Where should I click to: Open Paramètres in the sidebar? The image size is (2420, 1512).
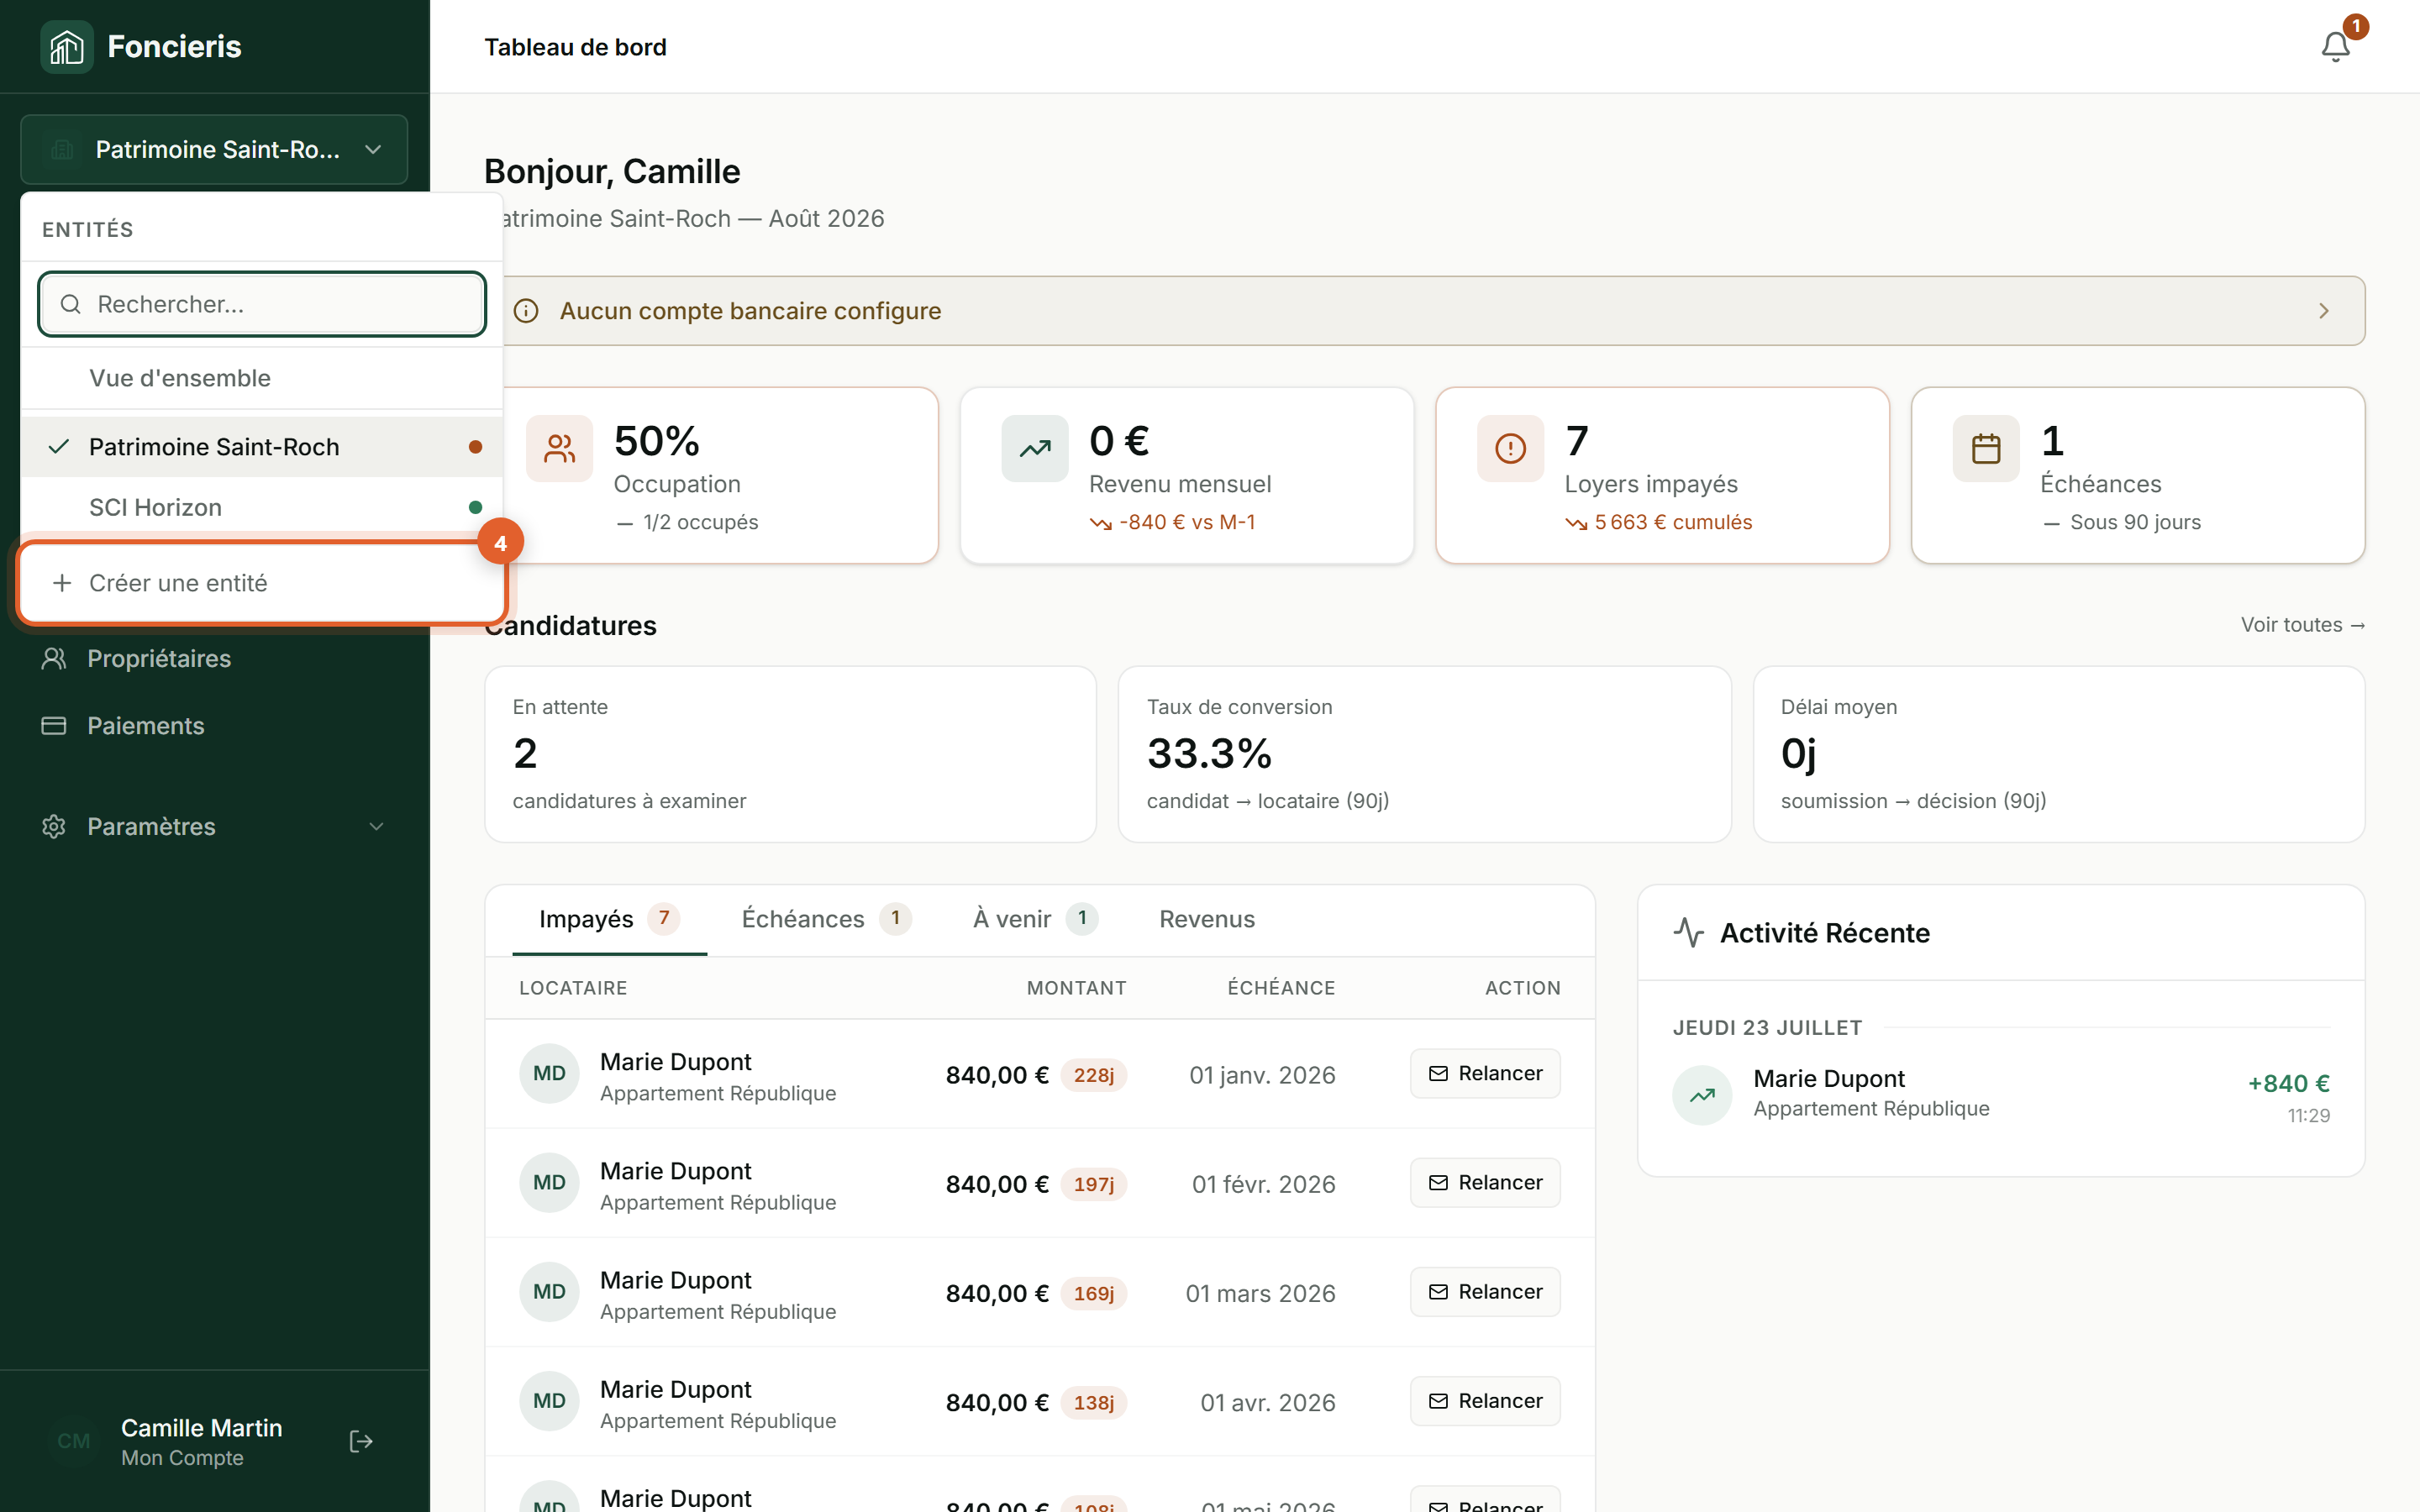click(214, 826)
